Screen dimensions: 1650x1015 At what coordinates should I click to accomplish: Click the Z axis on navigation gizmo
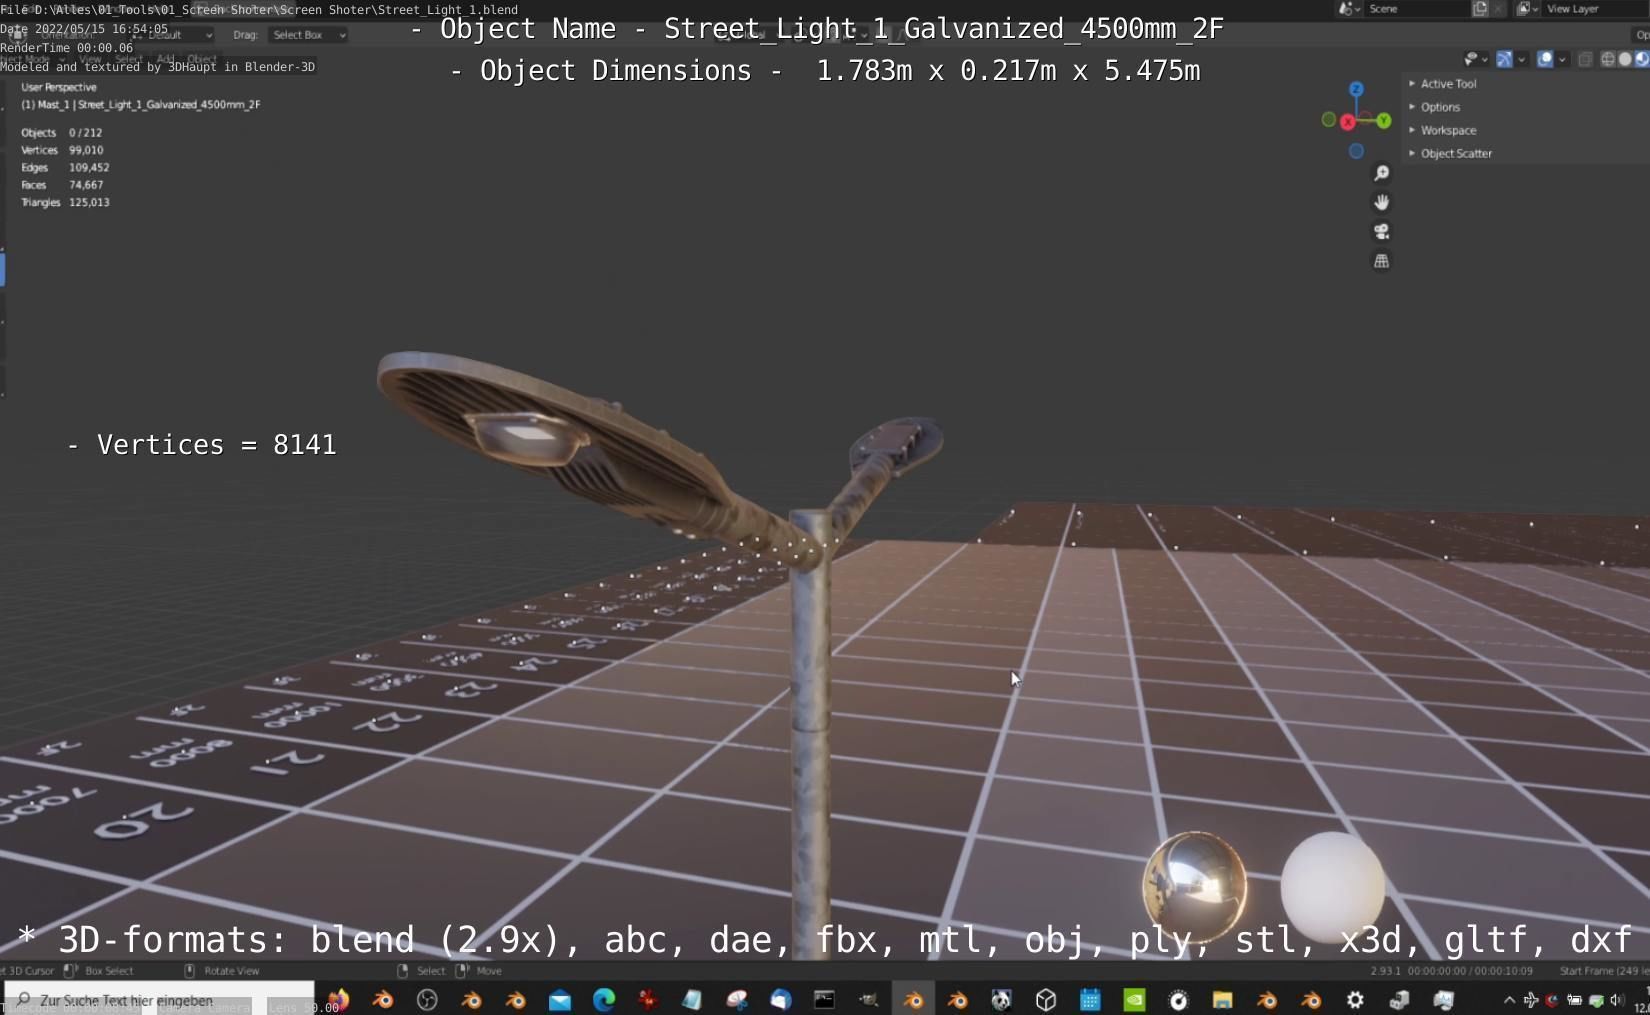coord(1356,89)
